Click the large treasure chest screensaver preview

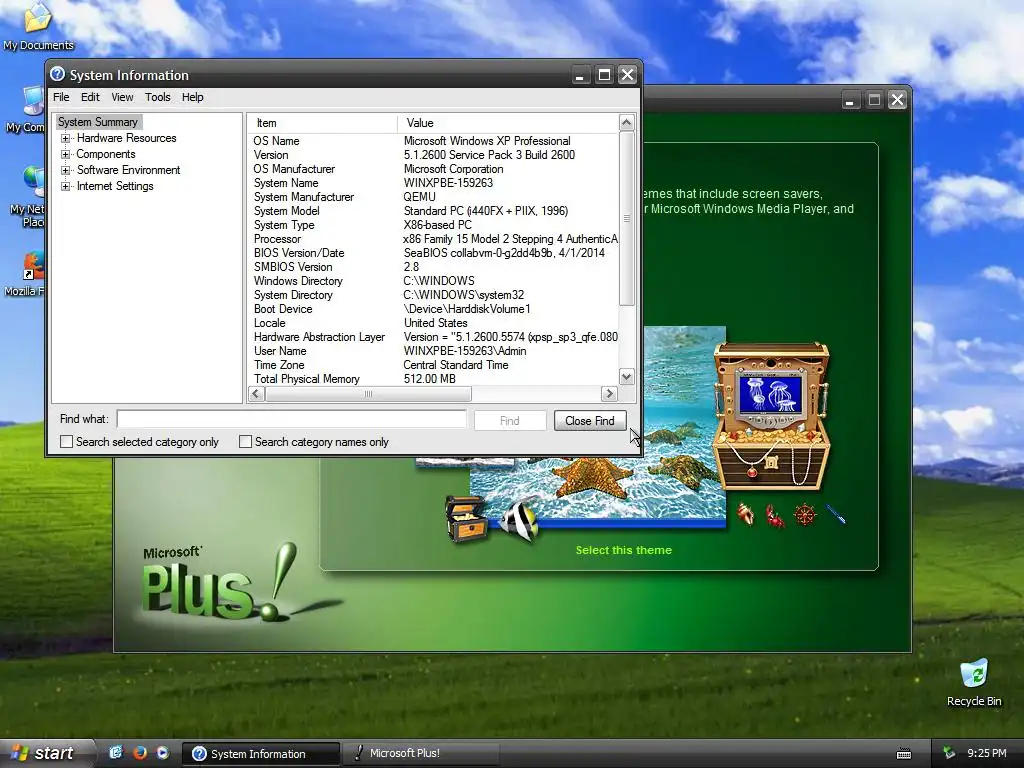(x=771, y=415)
